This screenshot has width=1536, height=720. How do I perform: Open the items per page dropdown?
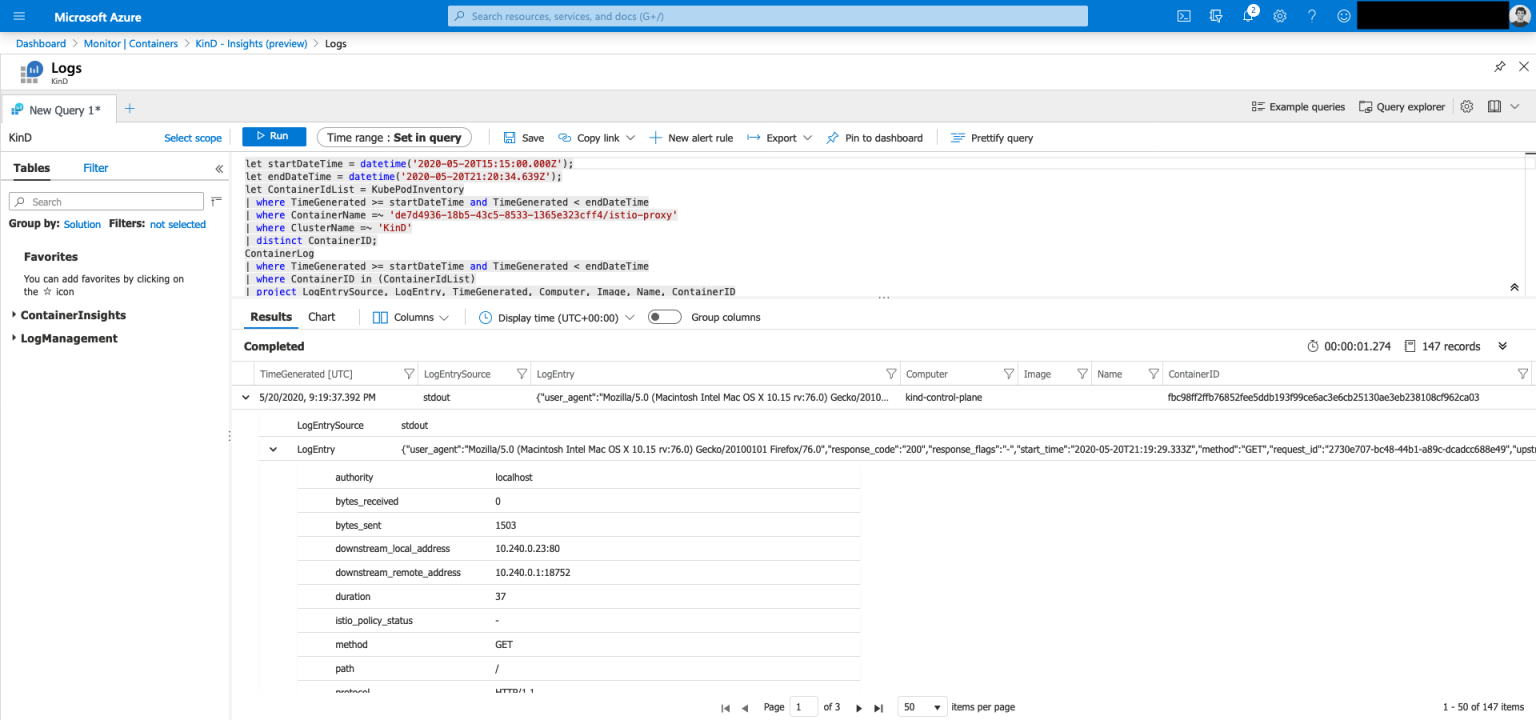pos(921,706)
